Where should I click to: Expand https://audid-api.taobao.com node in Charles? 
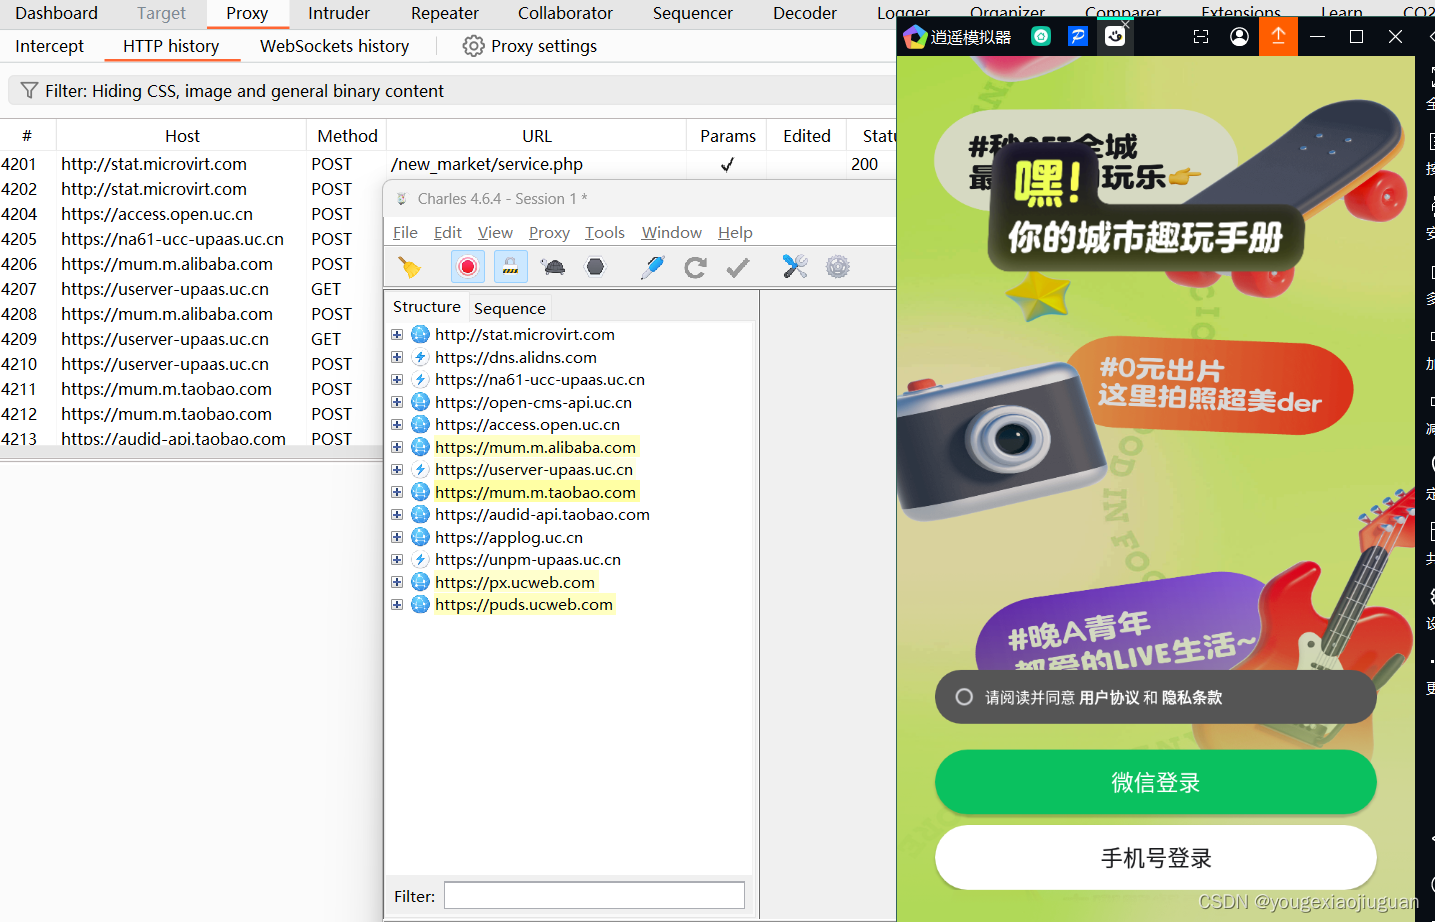[397, 514]
